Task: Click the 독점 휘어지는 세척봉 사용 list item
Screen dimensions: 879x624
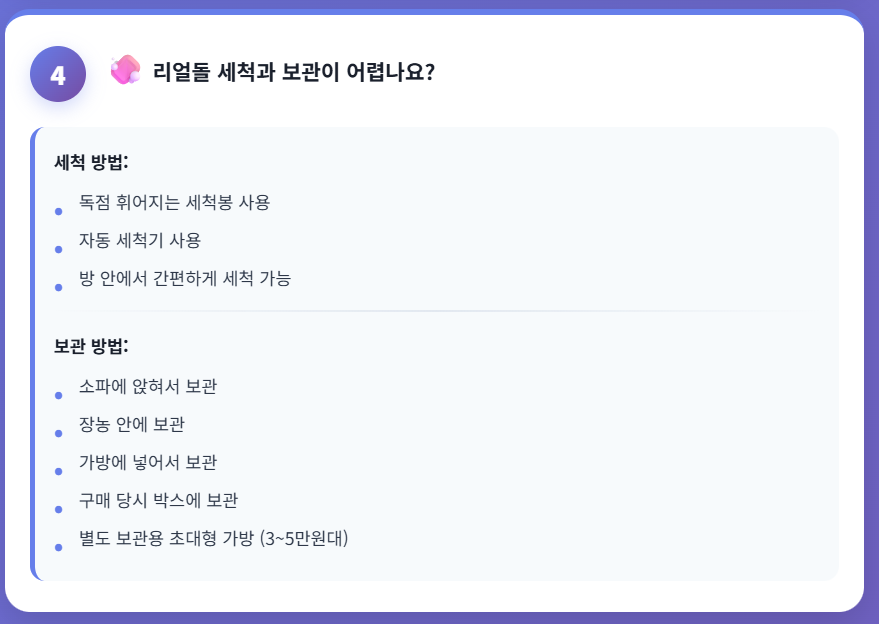Action: [x=174, y=202]
